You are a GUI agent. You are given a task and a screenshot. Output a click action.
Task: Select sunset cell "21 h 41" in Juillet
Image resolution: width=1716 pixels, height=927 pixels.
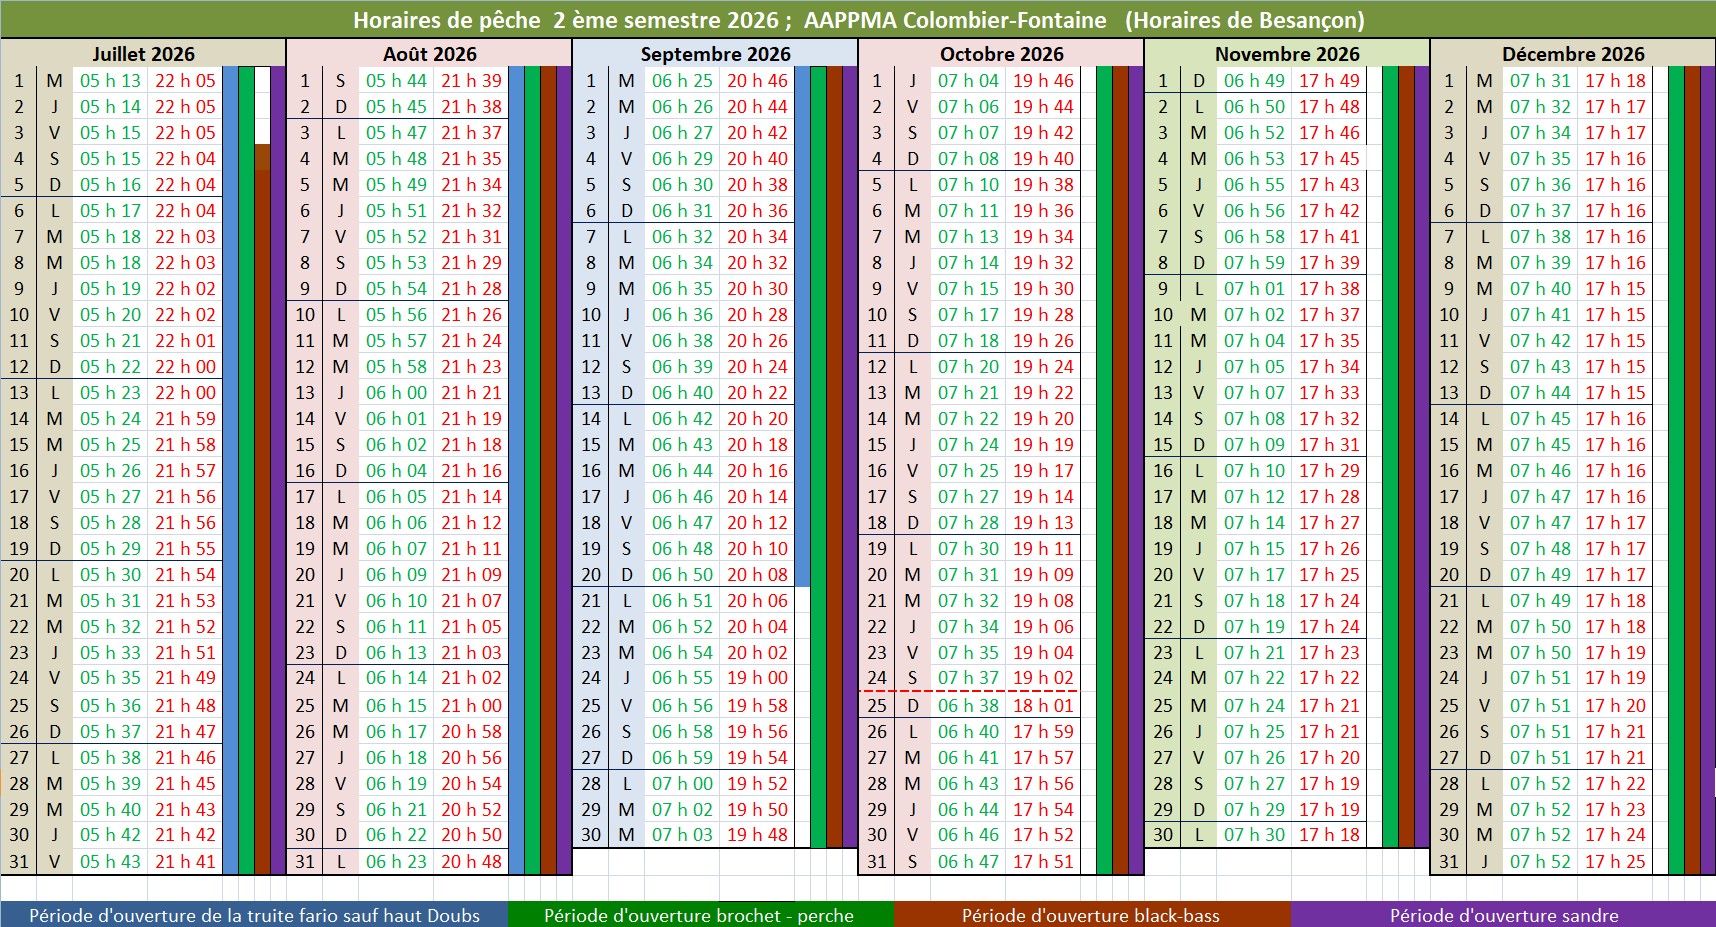185,861
